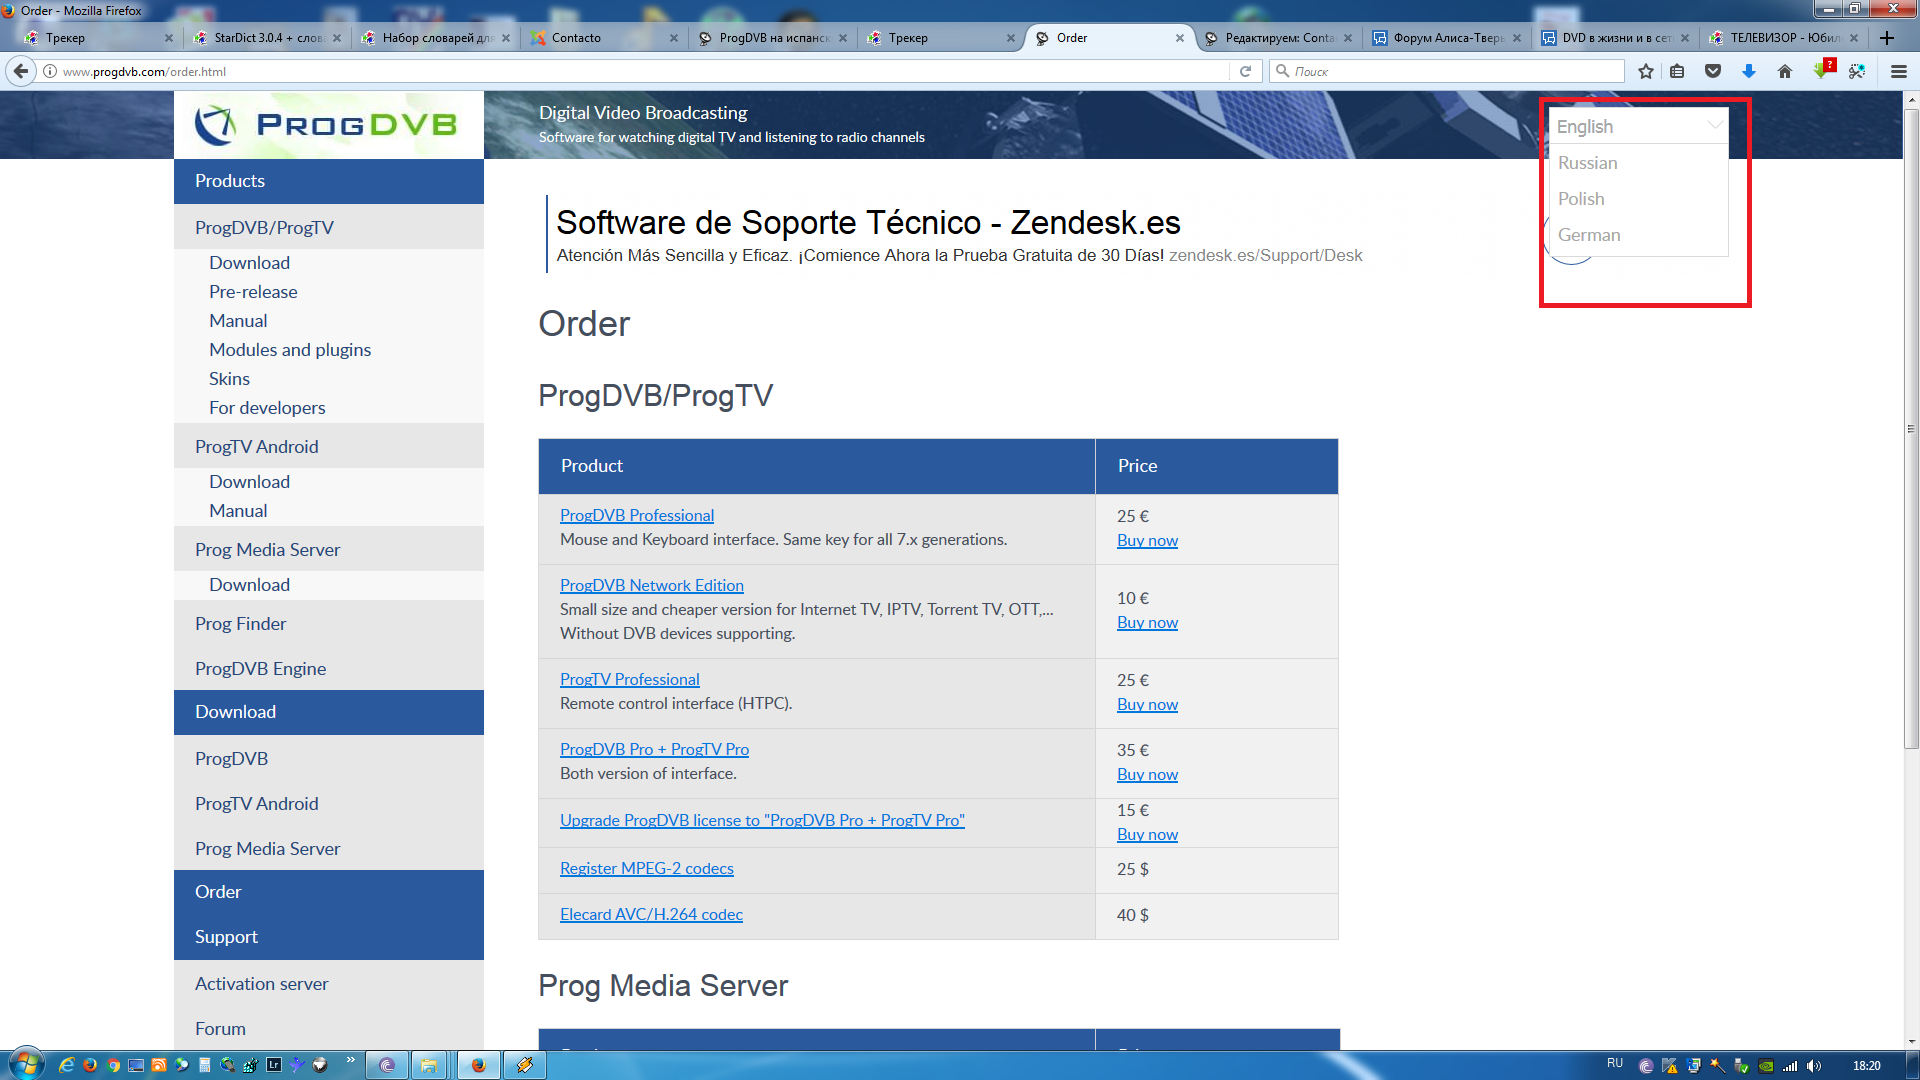Click the Support sidebar menu item
The image size is (1920, 1080).
coord(226,937)
